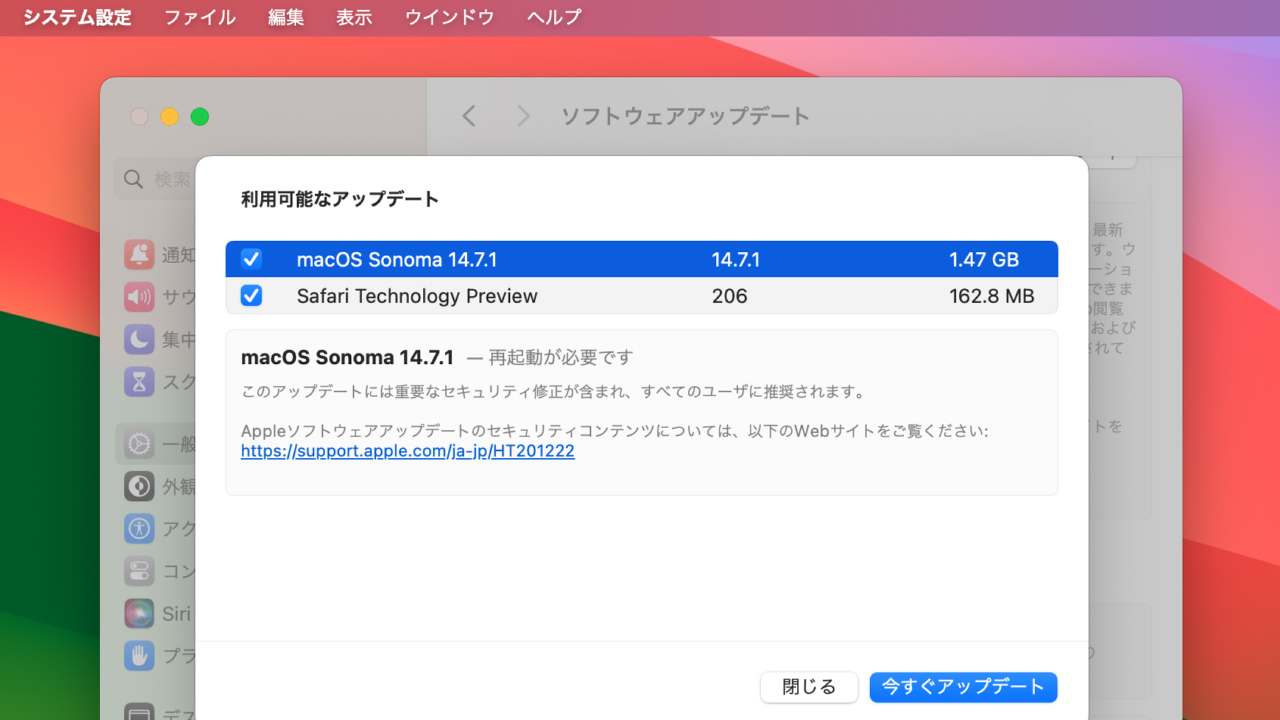Image resolution: width=1280 pixels, height=720 pixels.
Task: Click the yellow minimize window button
Action: (170, 117)
